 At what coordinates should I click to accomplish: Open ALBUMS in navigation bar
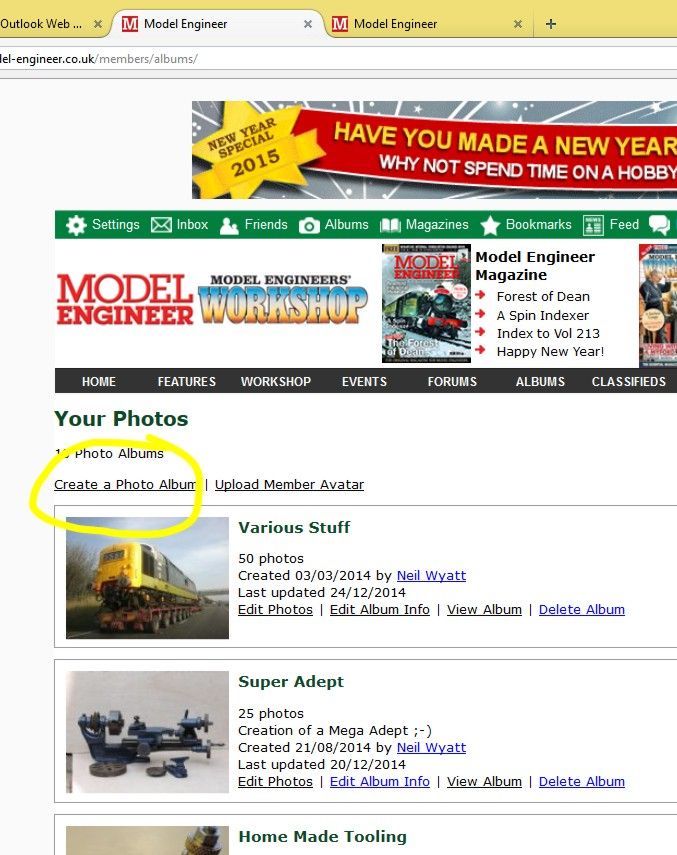coord(540,381)
